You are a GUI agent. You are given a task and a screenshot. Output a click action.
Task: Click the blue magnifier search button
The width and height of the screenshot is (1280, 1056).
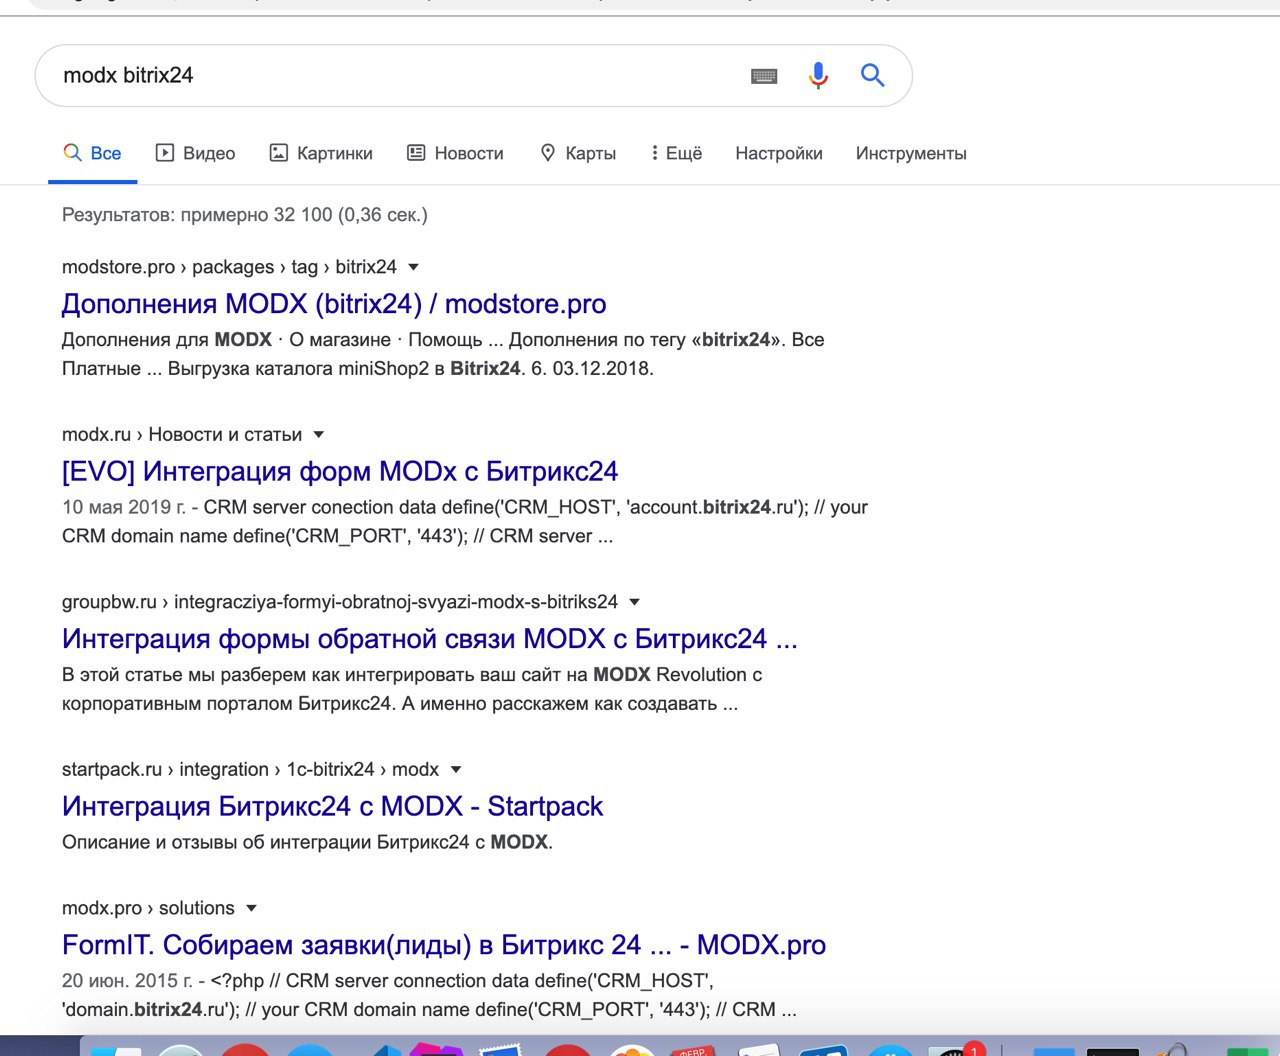[x=873, y=75]
